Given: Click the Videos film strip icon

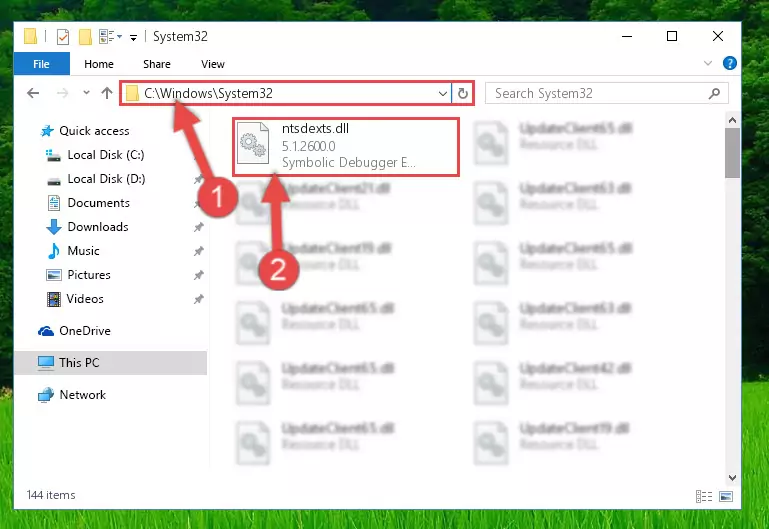Looking at the screenshot, I should pyautogui.click(x=53, y=299).
